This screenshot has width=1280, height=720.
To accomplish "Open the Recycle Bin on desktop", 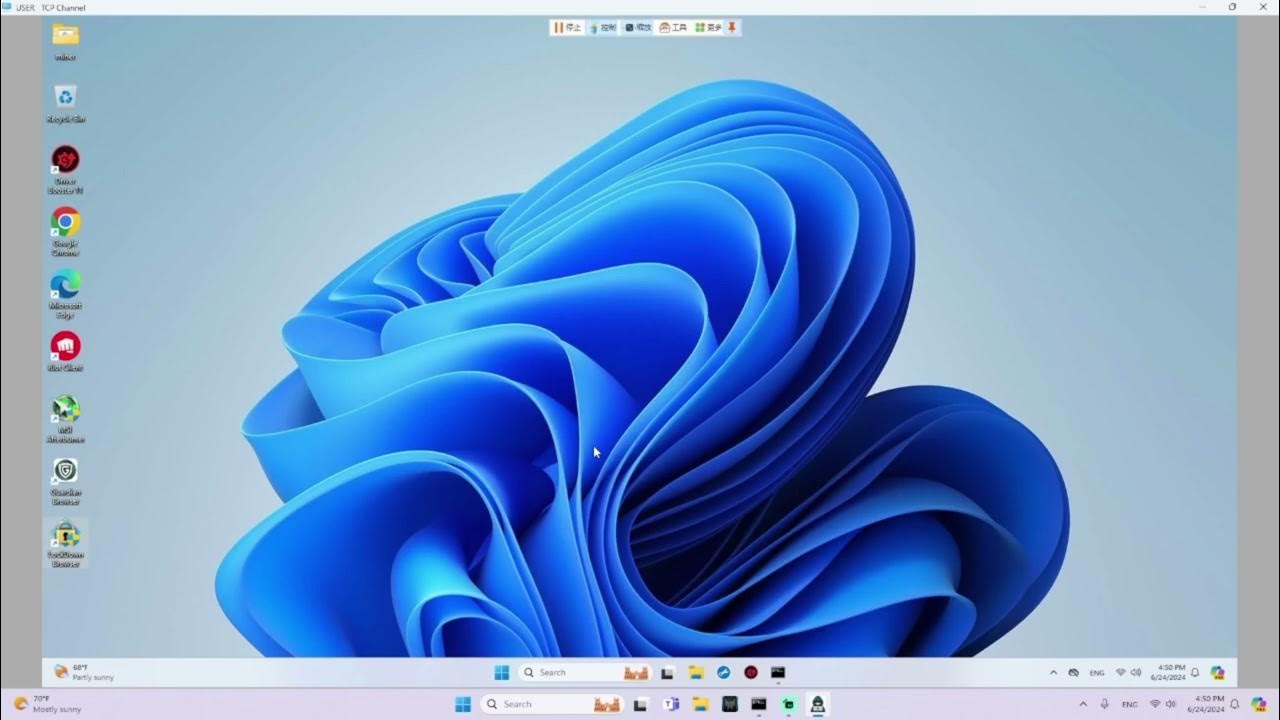I will click(65, 103).
